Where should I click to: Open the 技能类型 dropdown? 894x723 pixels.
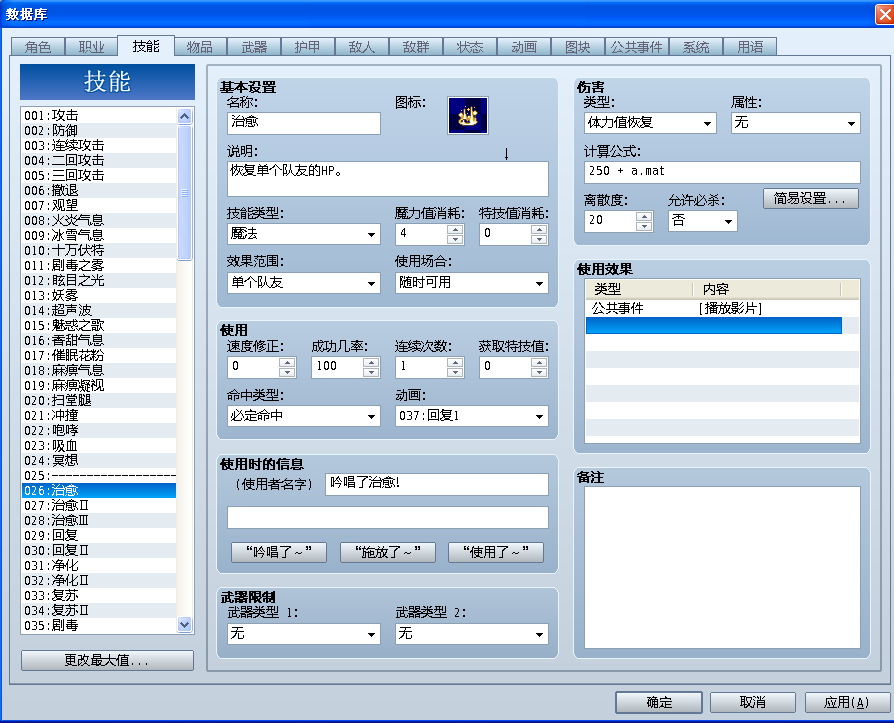pyautogui.click(x=303, y=234)
